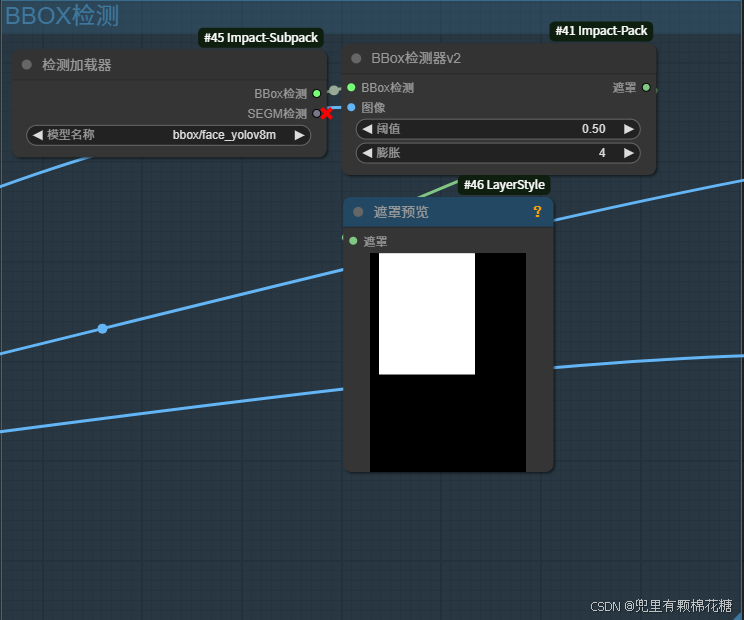Click the red X marker on the SEGM link

326,113
